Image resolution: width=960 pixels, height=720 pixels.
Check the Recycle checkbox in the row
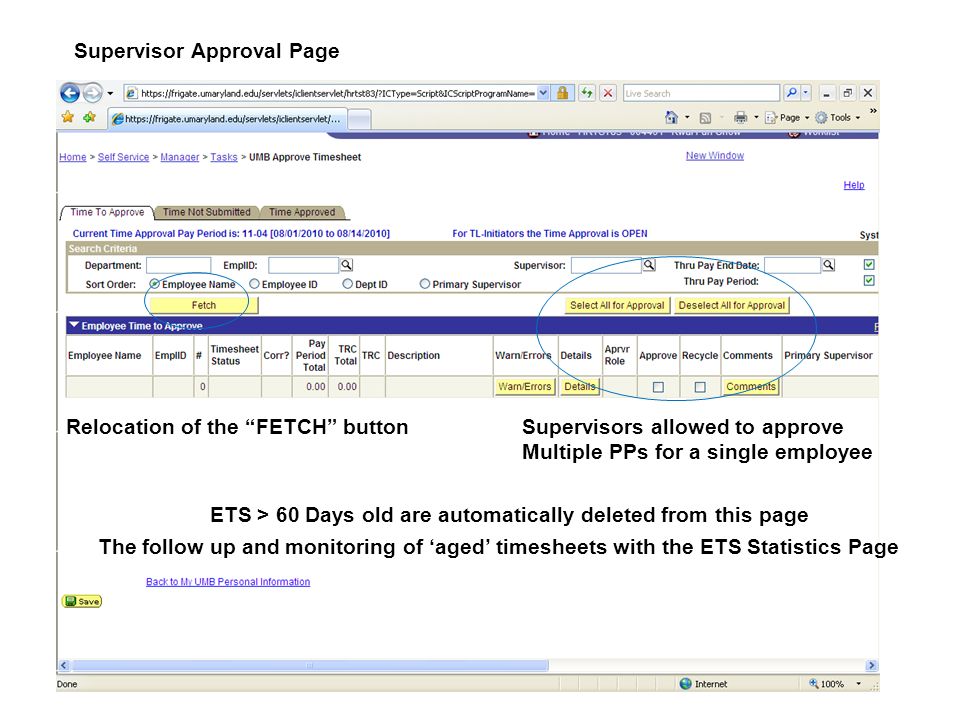[x=700, y=387]
